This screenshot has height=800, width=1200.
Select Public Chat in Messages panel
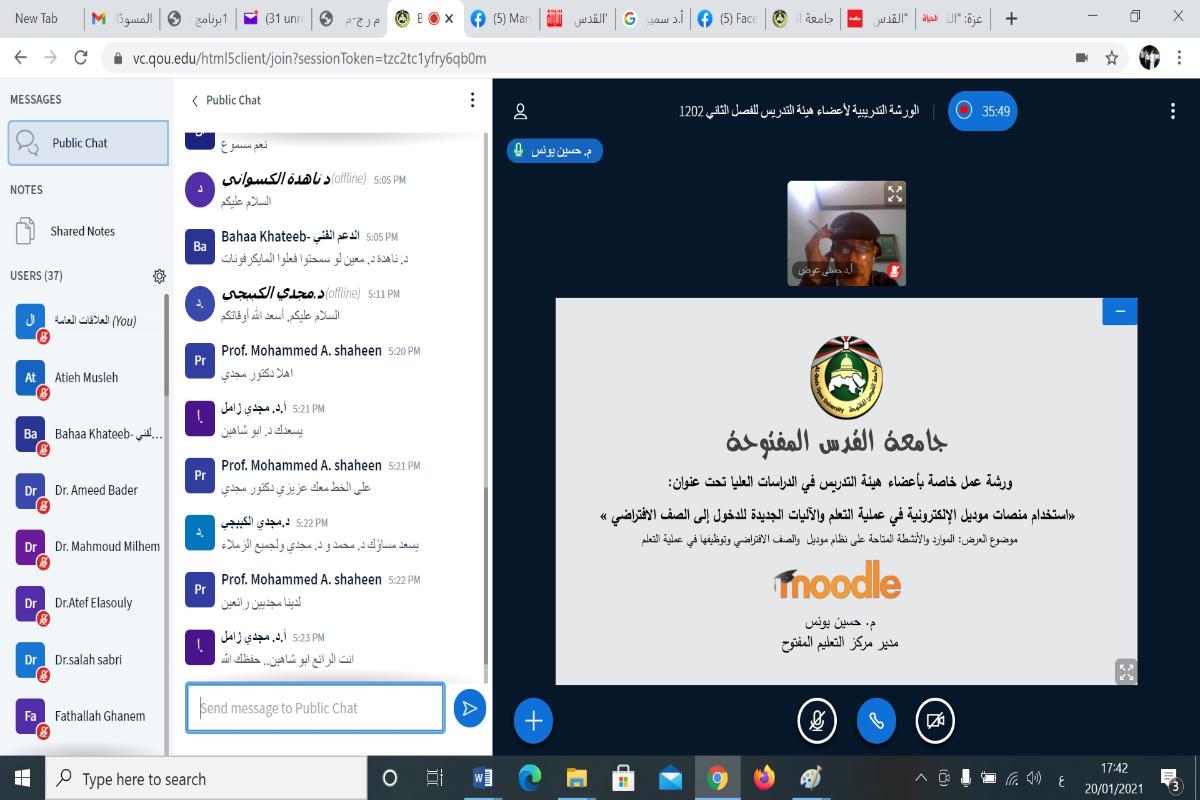[88, 143]
